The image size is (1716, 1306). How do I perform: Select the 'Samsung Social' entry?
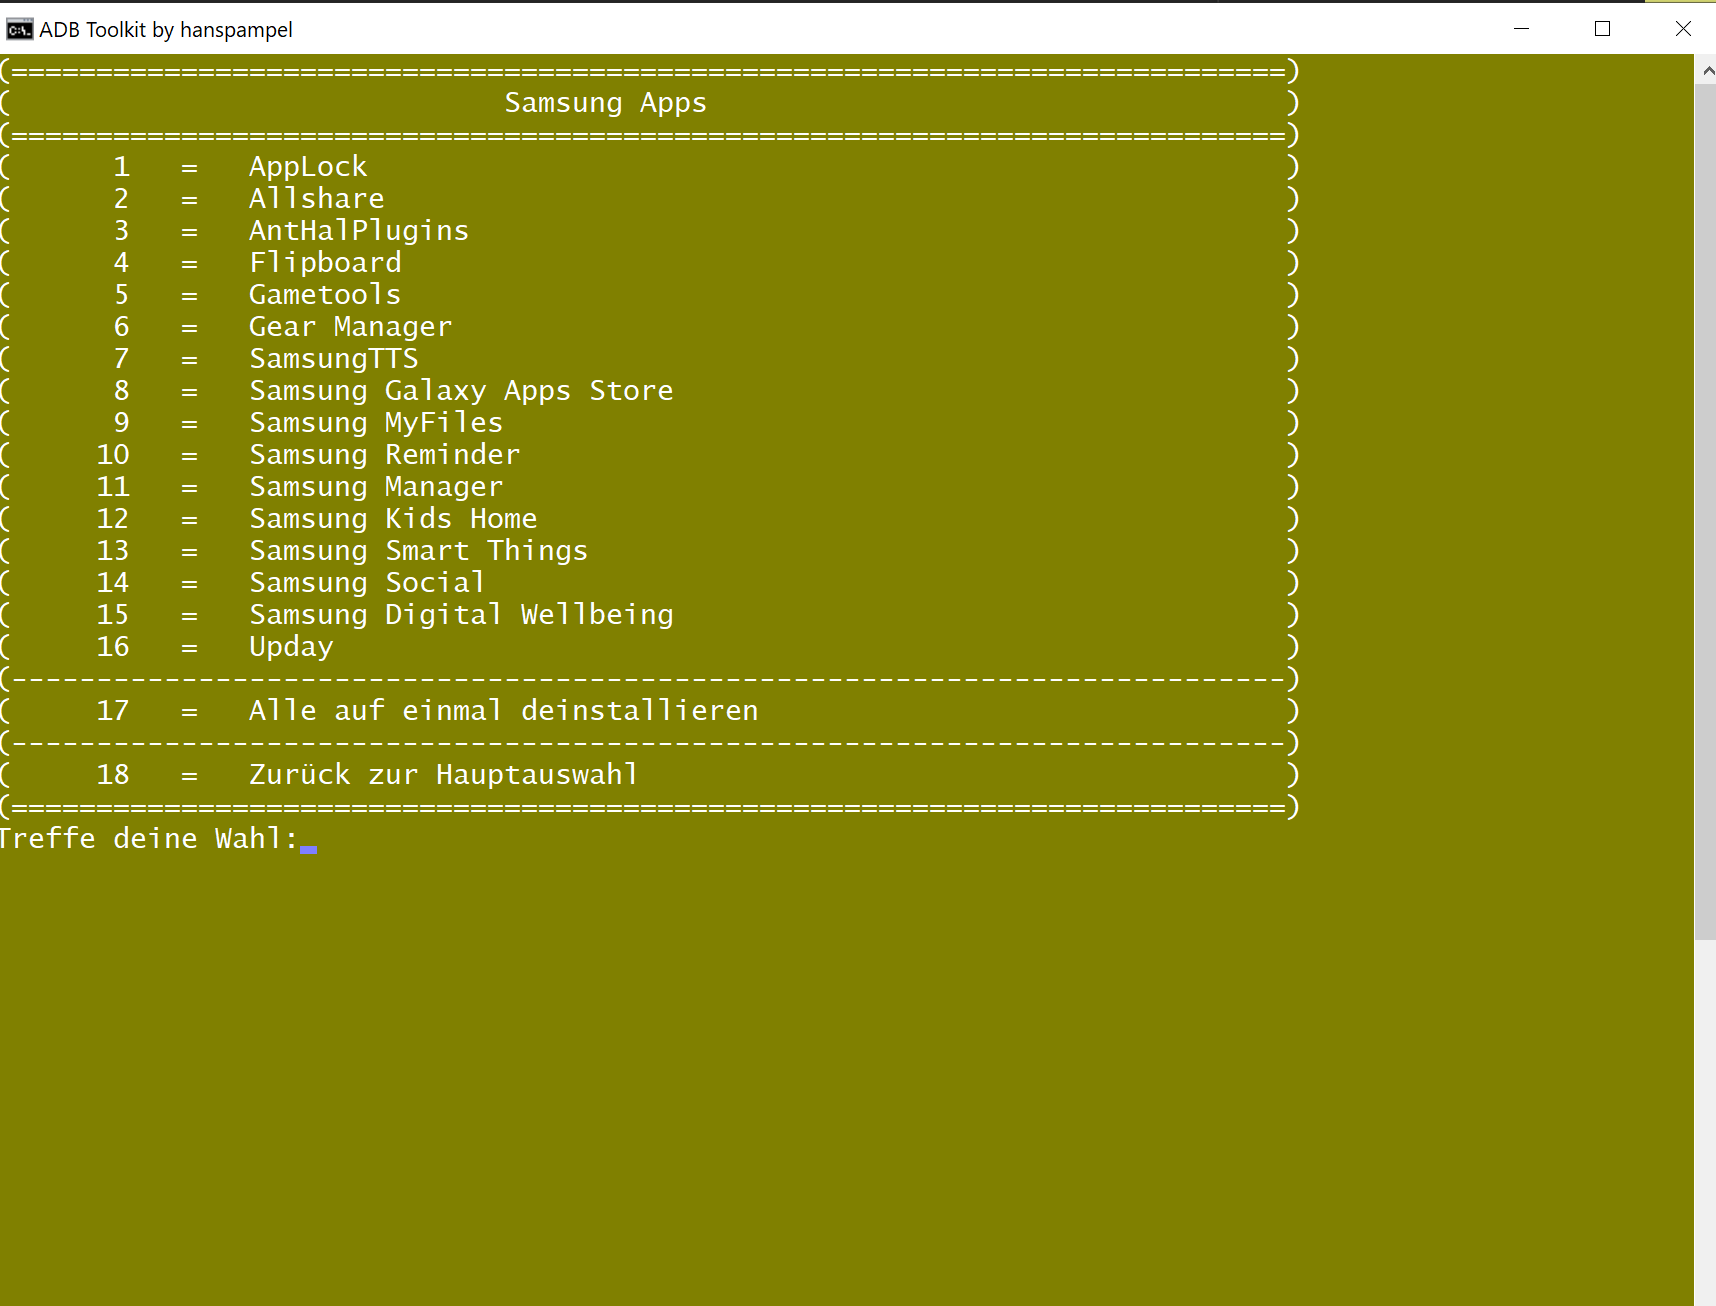coord(367,583)
